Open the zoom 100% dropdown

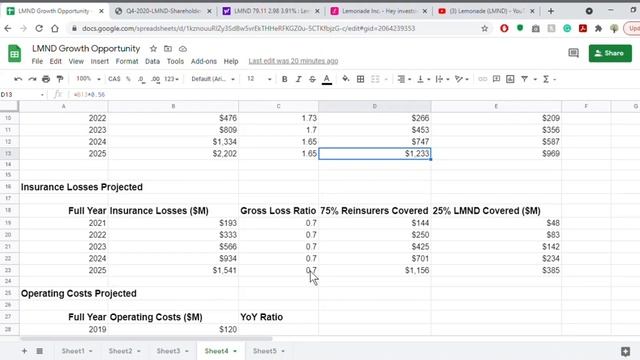(88, 79)
